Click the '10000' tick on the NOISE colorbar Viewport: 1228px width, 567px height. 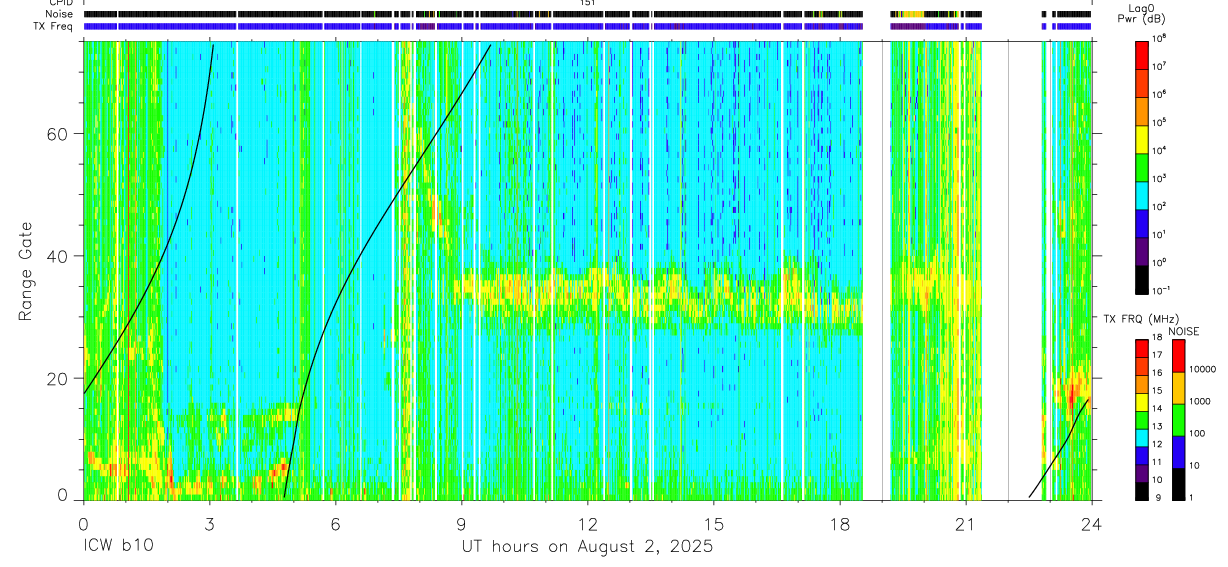click(1203, 369)
